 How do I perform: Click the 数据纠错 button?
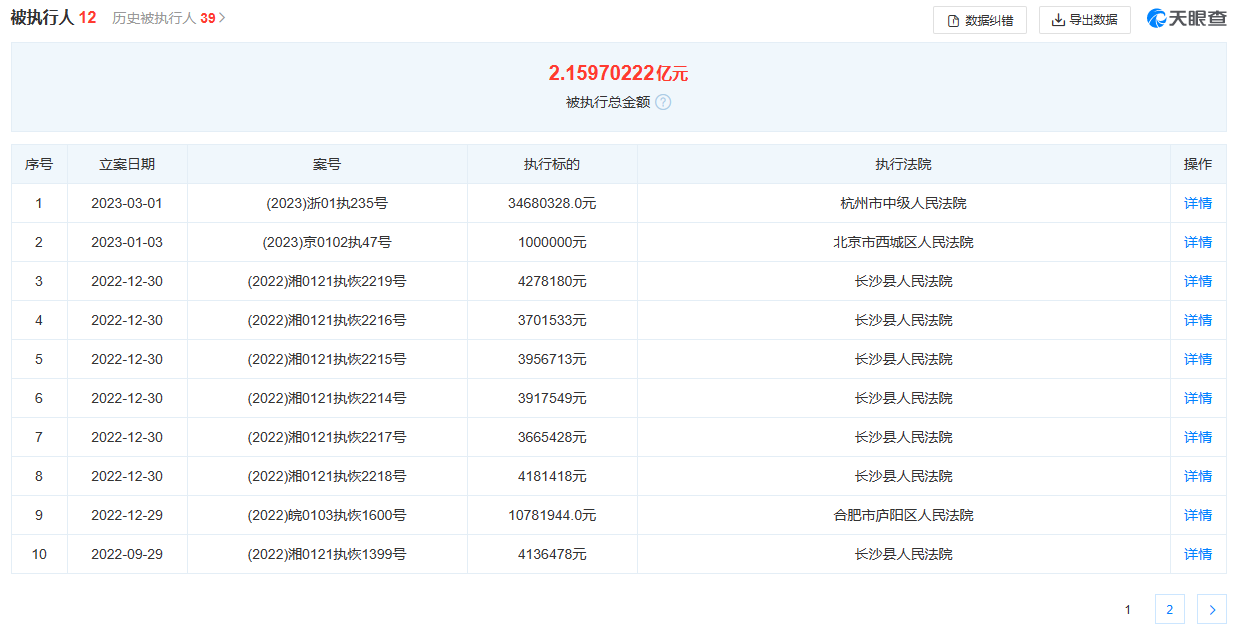pos(980,20)
